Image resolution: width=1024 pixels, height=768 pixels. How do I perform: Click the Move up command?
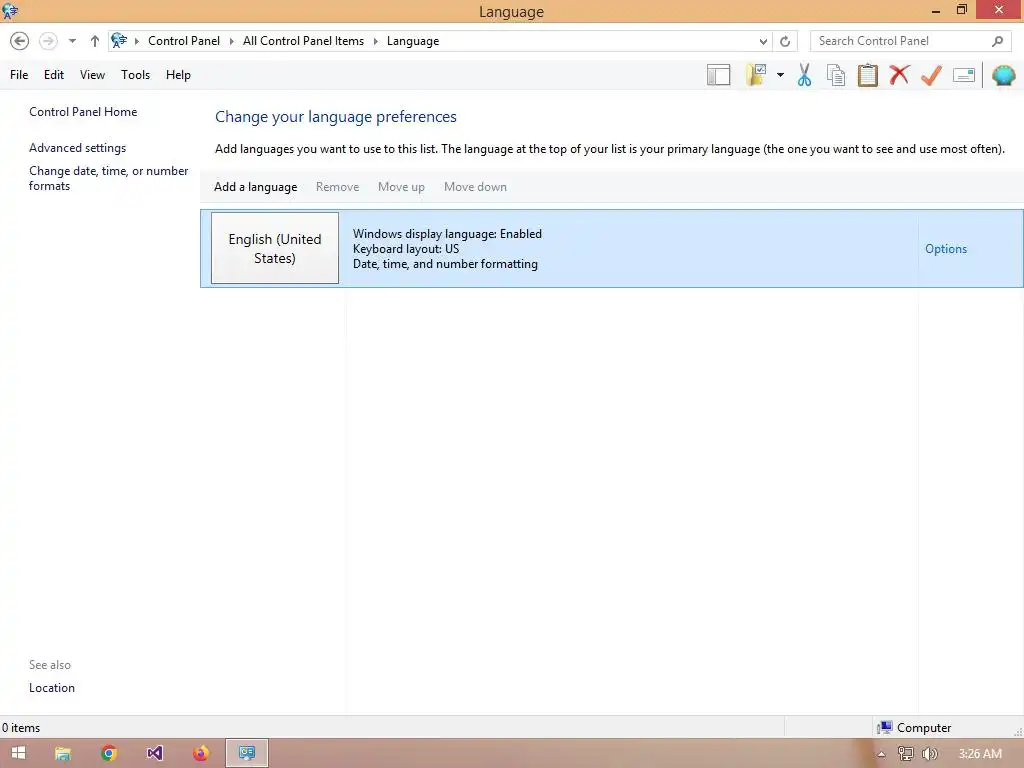pos(401,187)
